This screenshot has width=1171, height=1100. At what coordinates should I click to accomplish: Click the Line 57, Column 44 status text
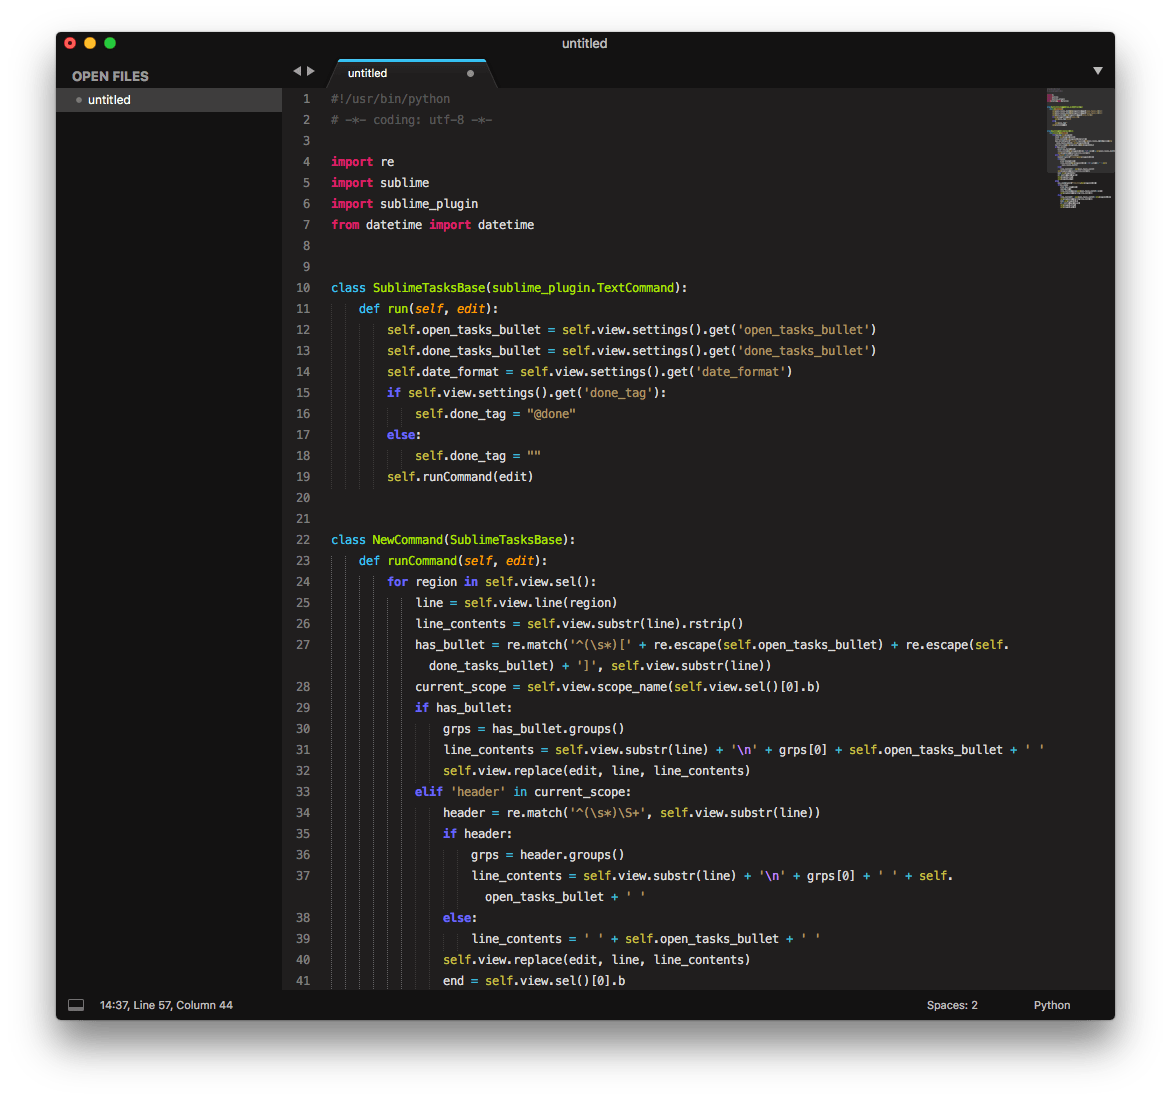tap(166, 1004)
